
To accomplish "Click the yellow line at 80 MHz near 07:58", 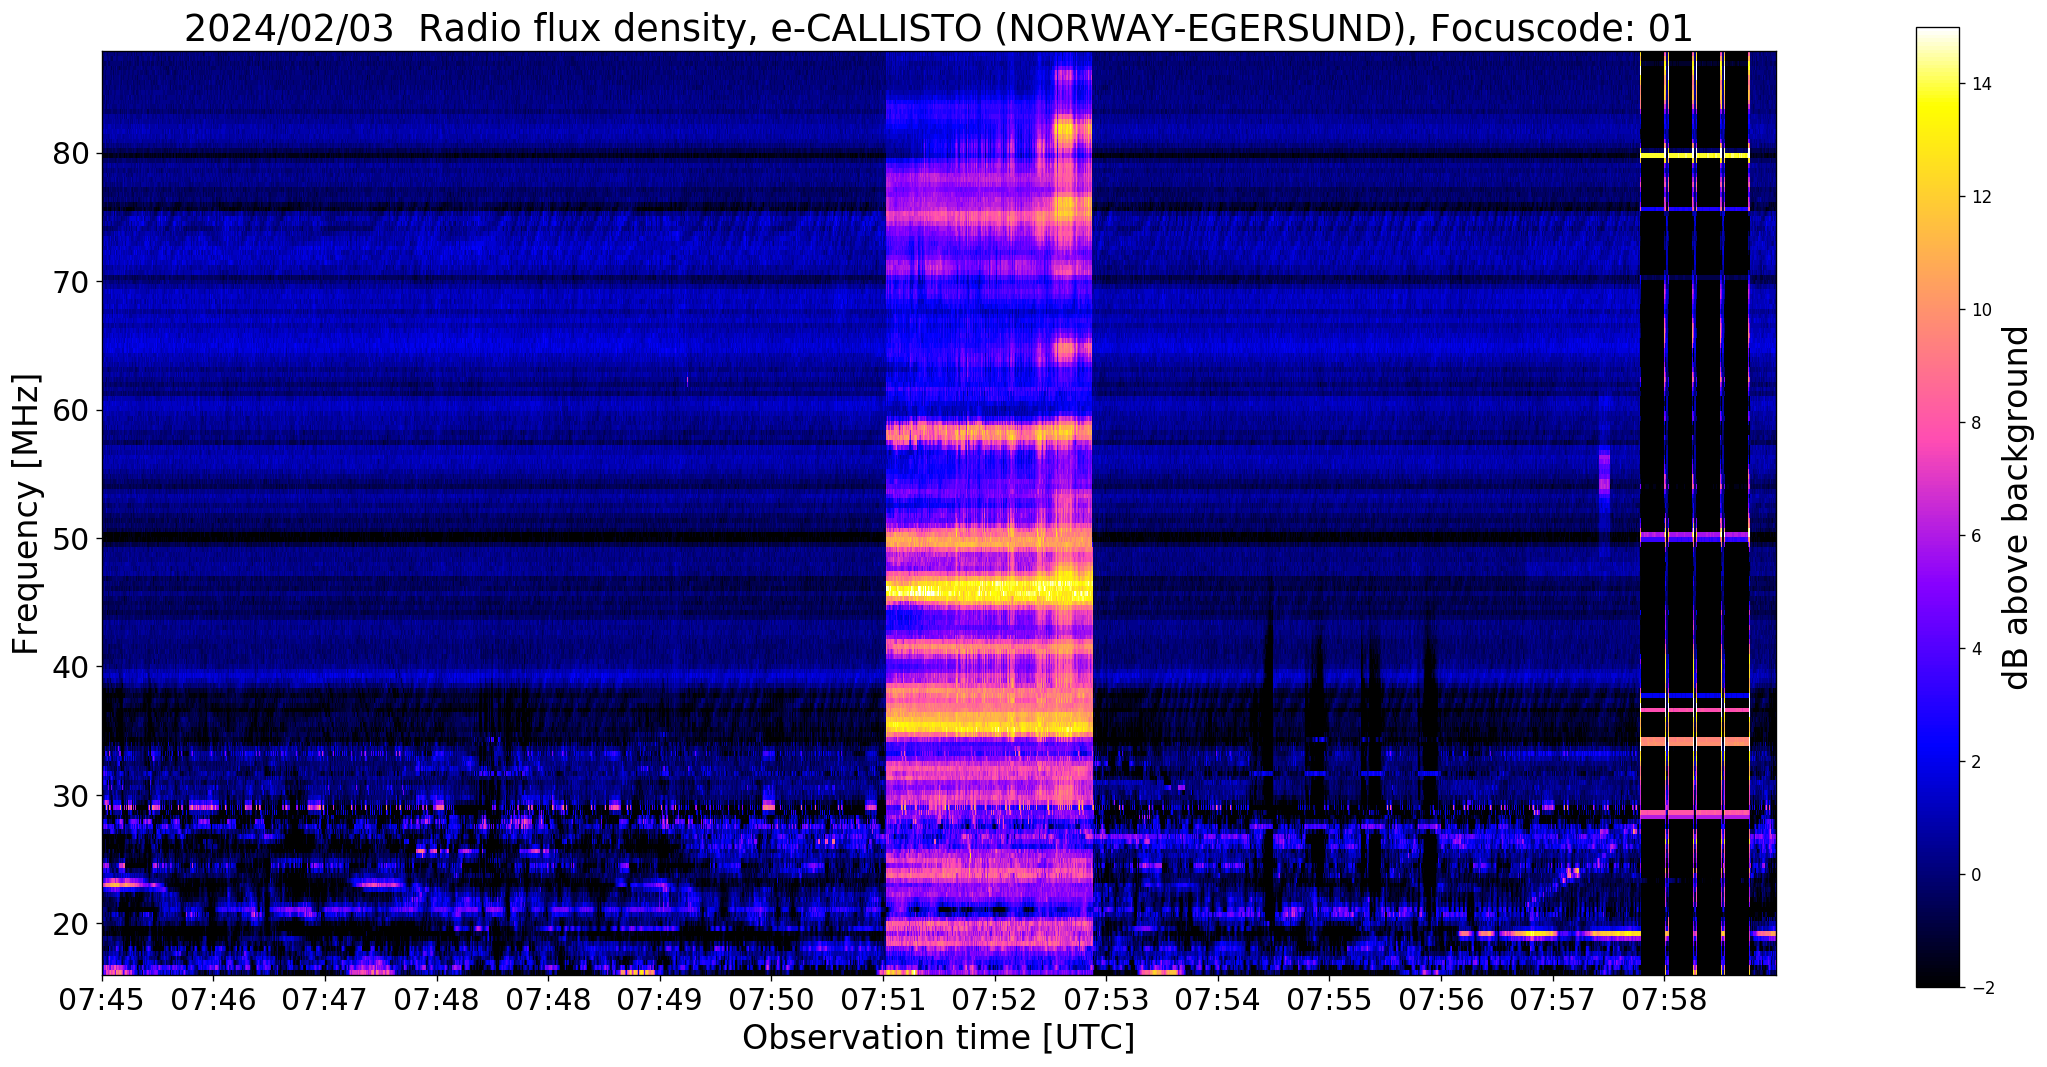I will point(1694,155).
